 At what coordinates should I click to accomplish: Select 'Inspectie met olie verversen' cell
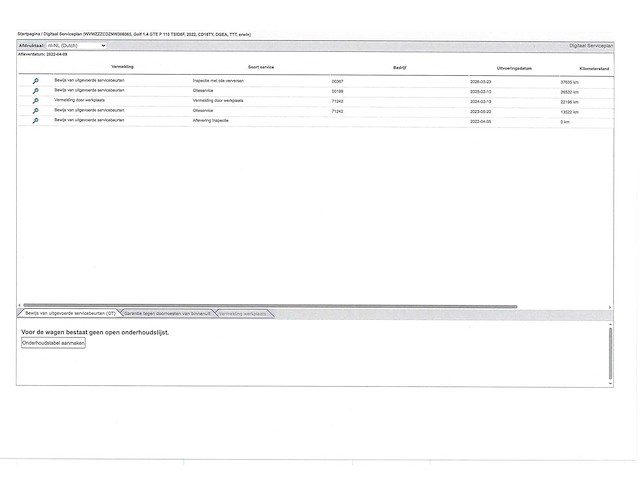tap(218, 81)
